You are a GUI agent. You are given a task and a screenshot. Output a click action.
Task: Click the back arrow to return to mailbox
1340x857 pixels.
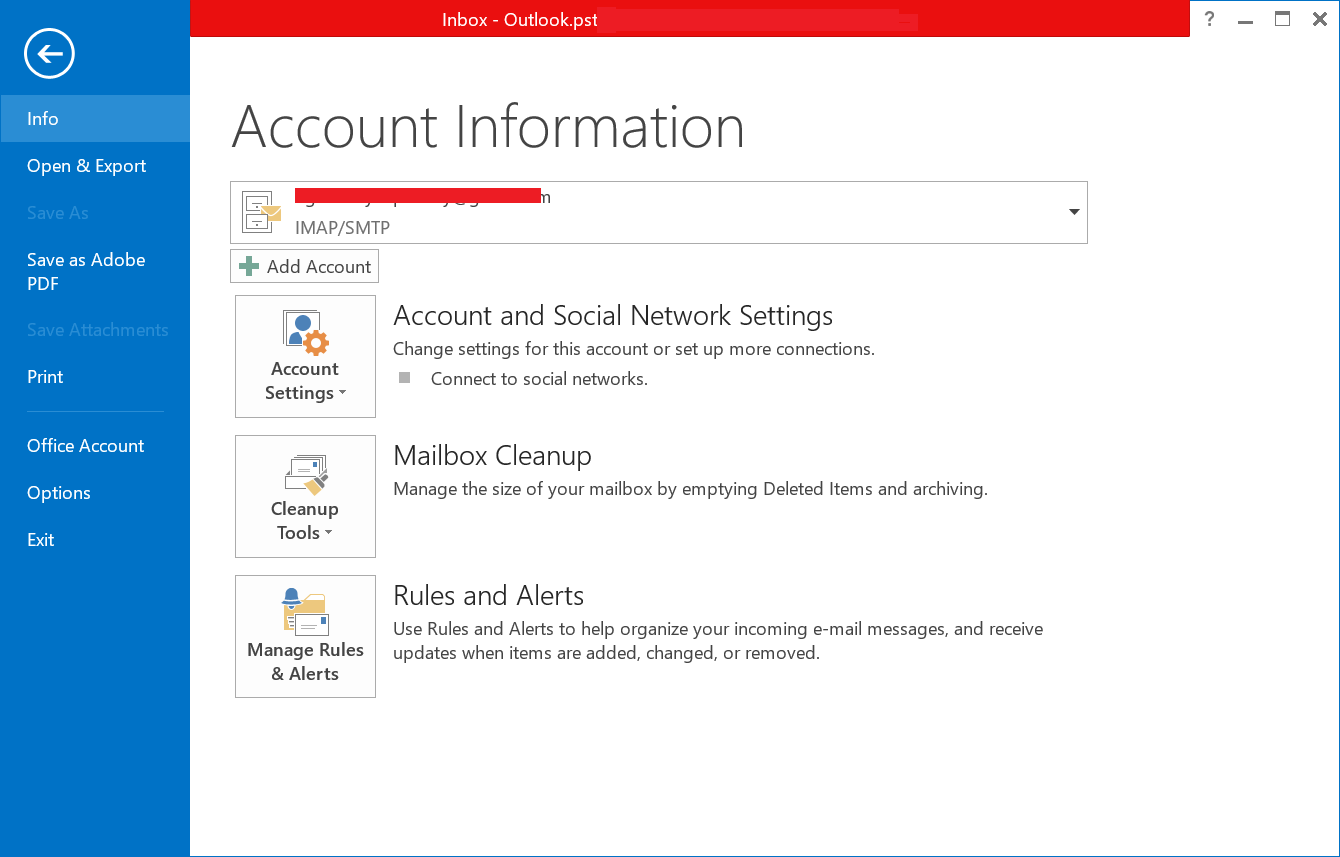[49, 54]
